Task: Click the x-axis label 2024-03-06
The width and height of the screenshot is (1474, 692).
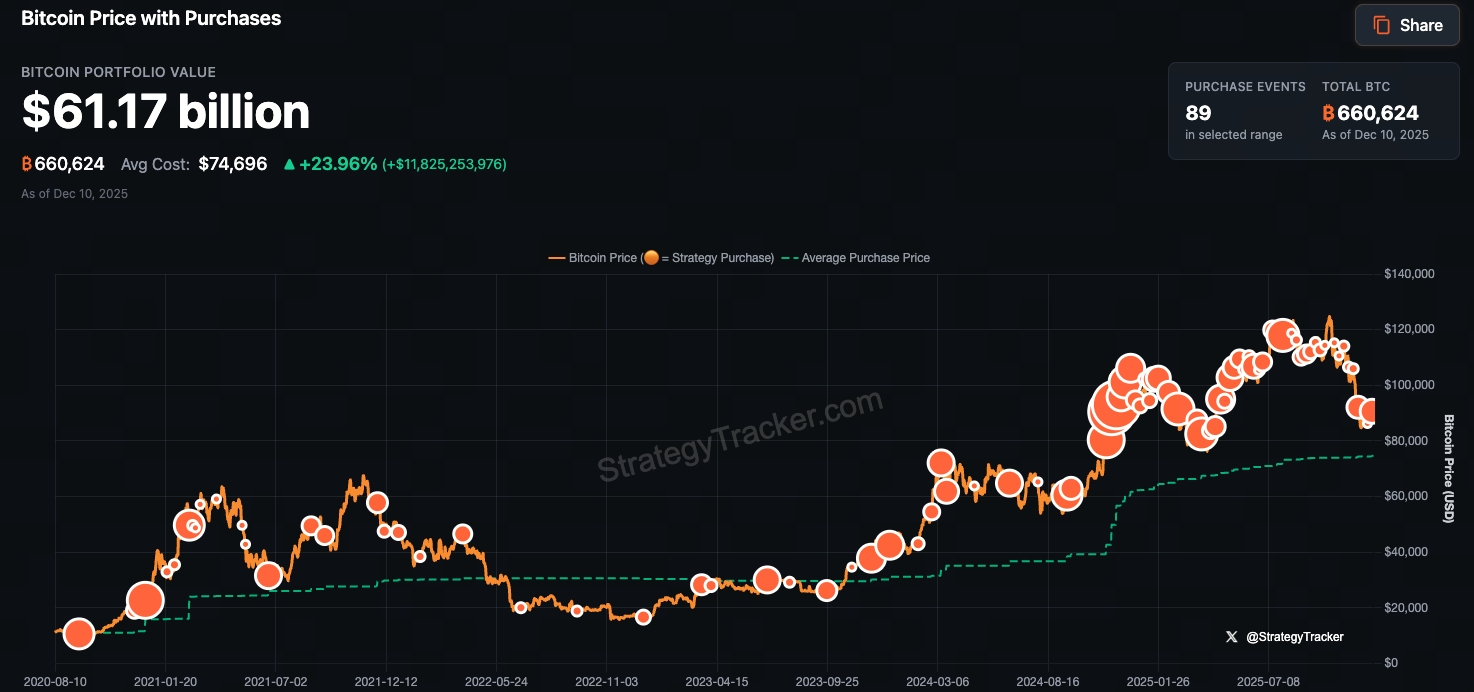Action: (937, 680)
